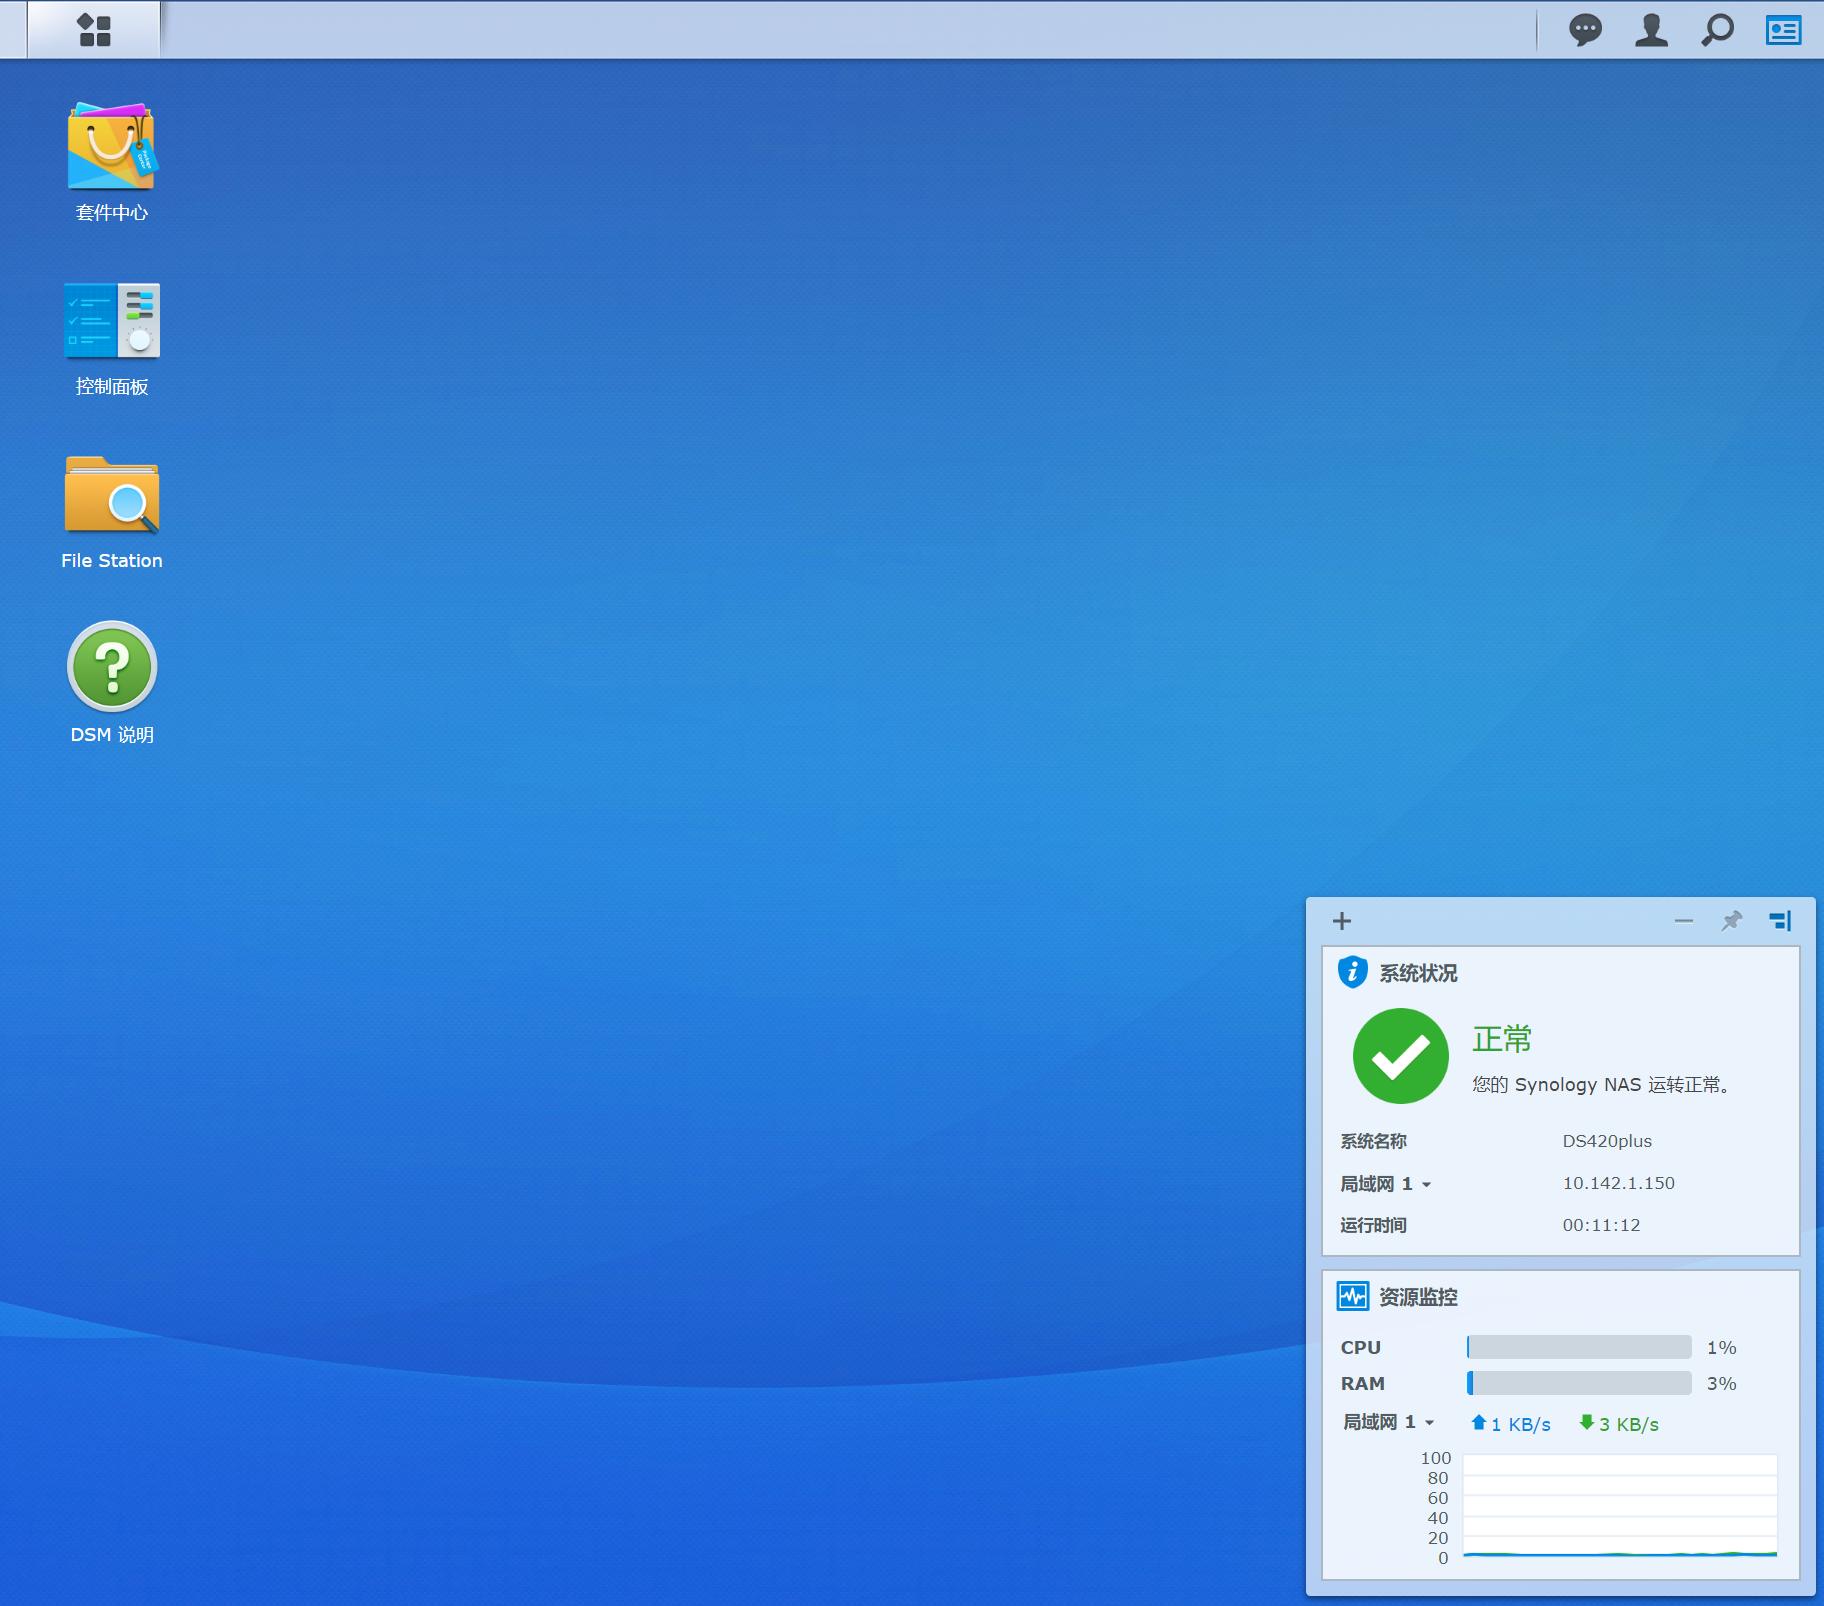1824x1606 pixels.
Task: Open Control Panel (控制面板) desktop icon
Action: point(111,321)
